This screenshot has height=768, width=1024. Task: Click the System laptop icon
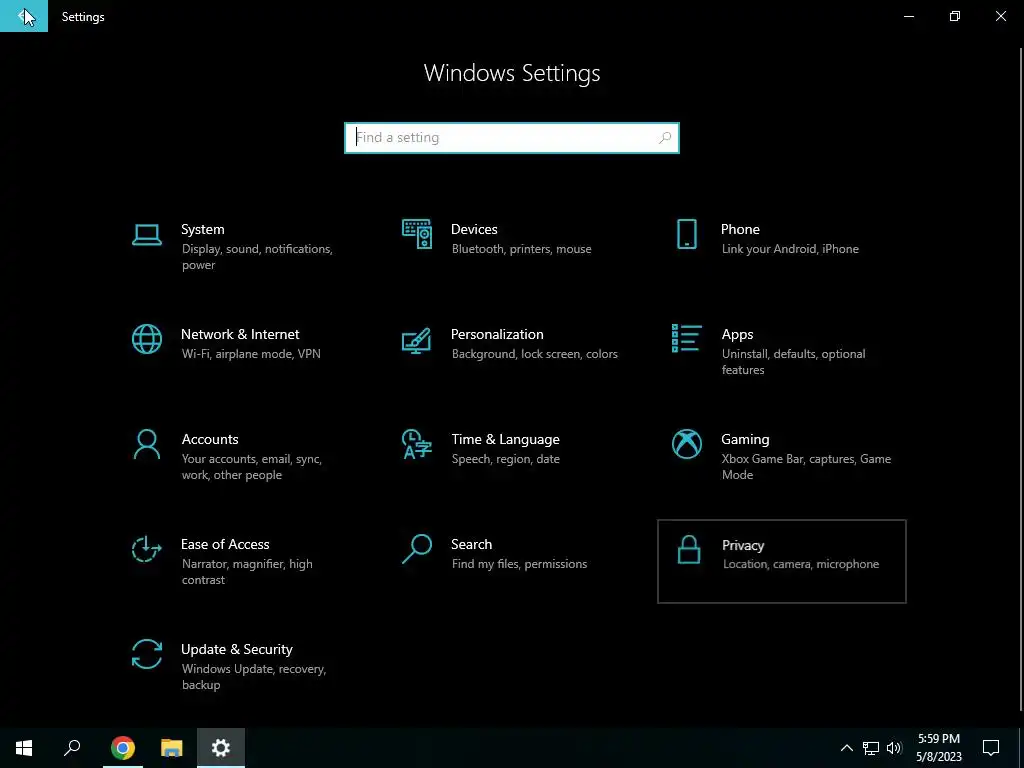[147, 234]
